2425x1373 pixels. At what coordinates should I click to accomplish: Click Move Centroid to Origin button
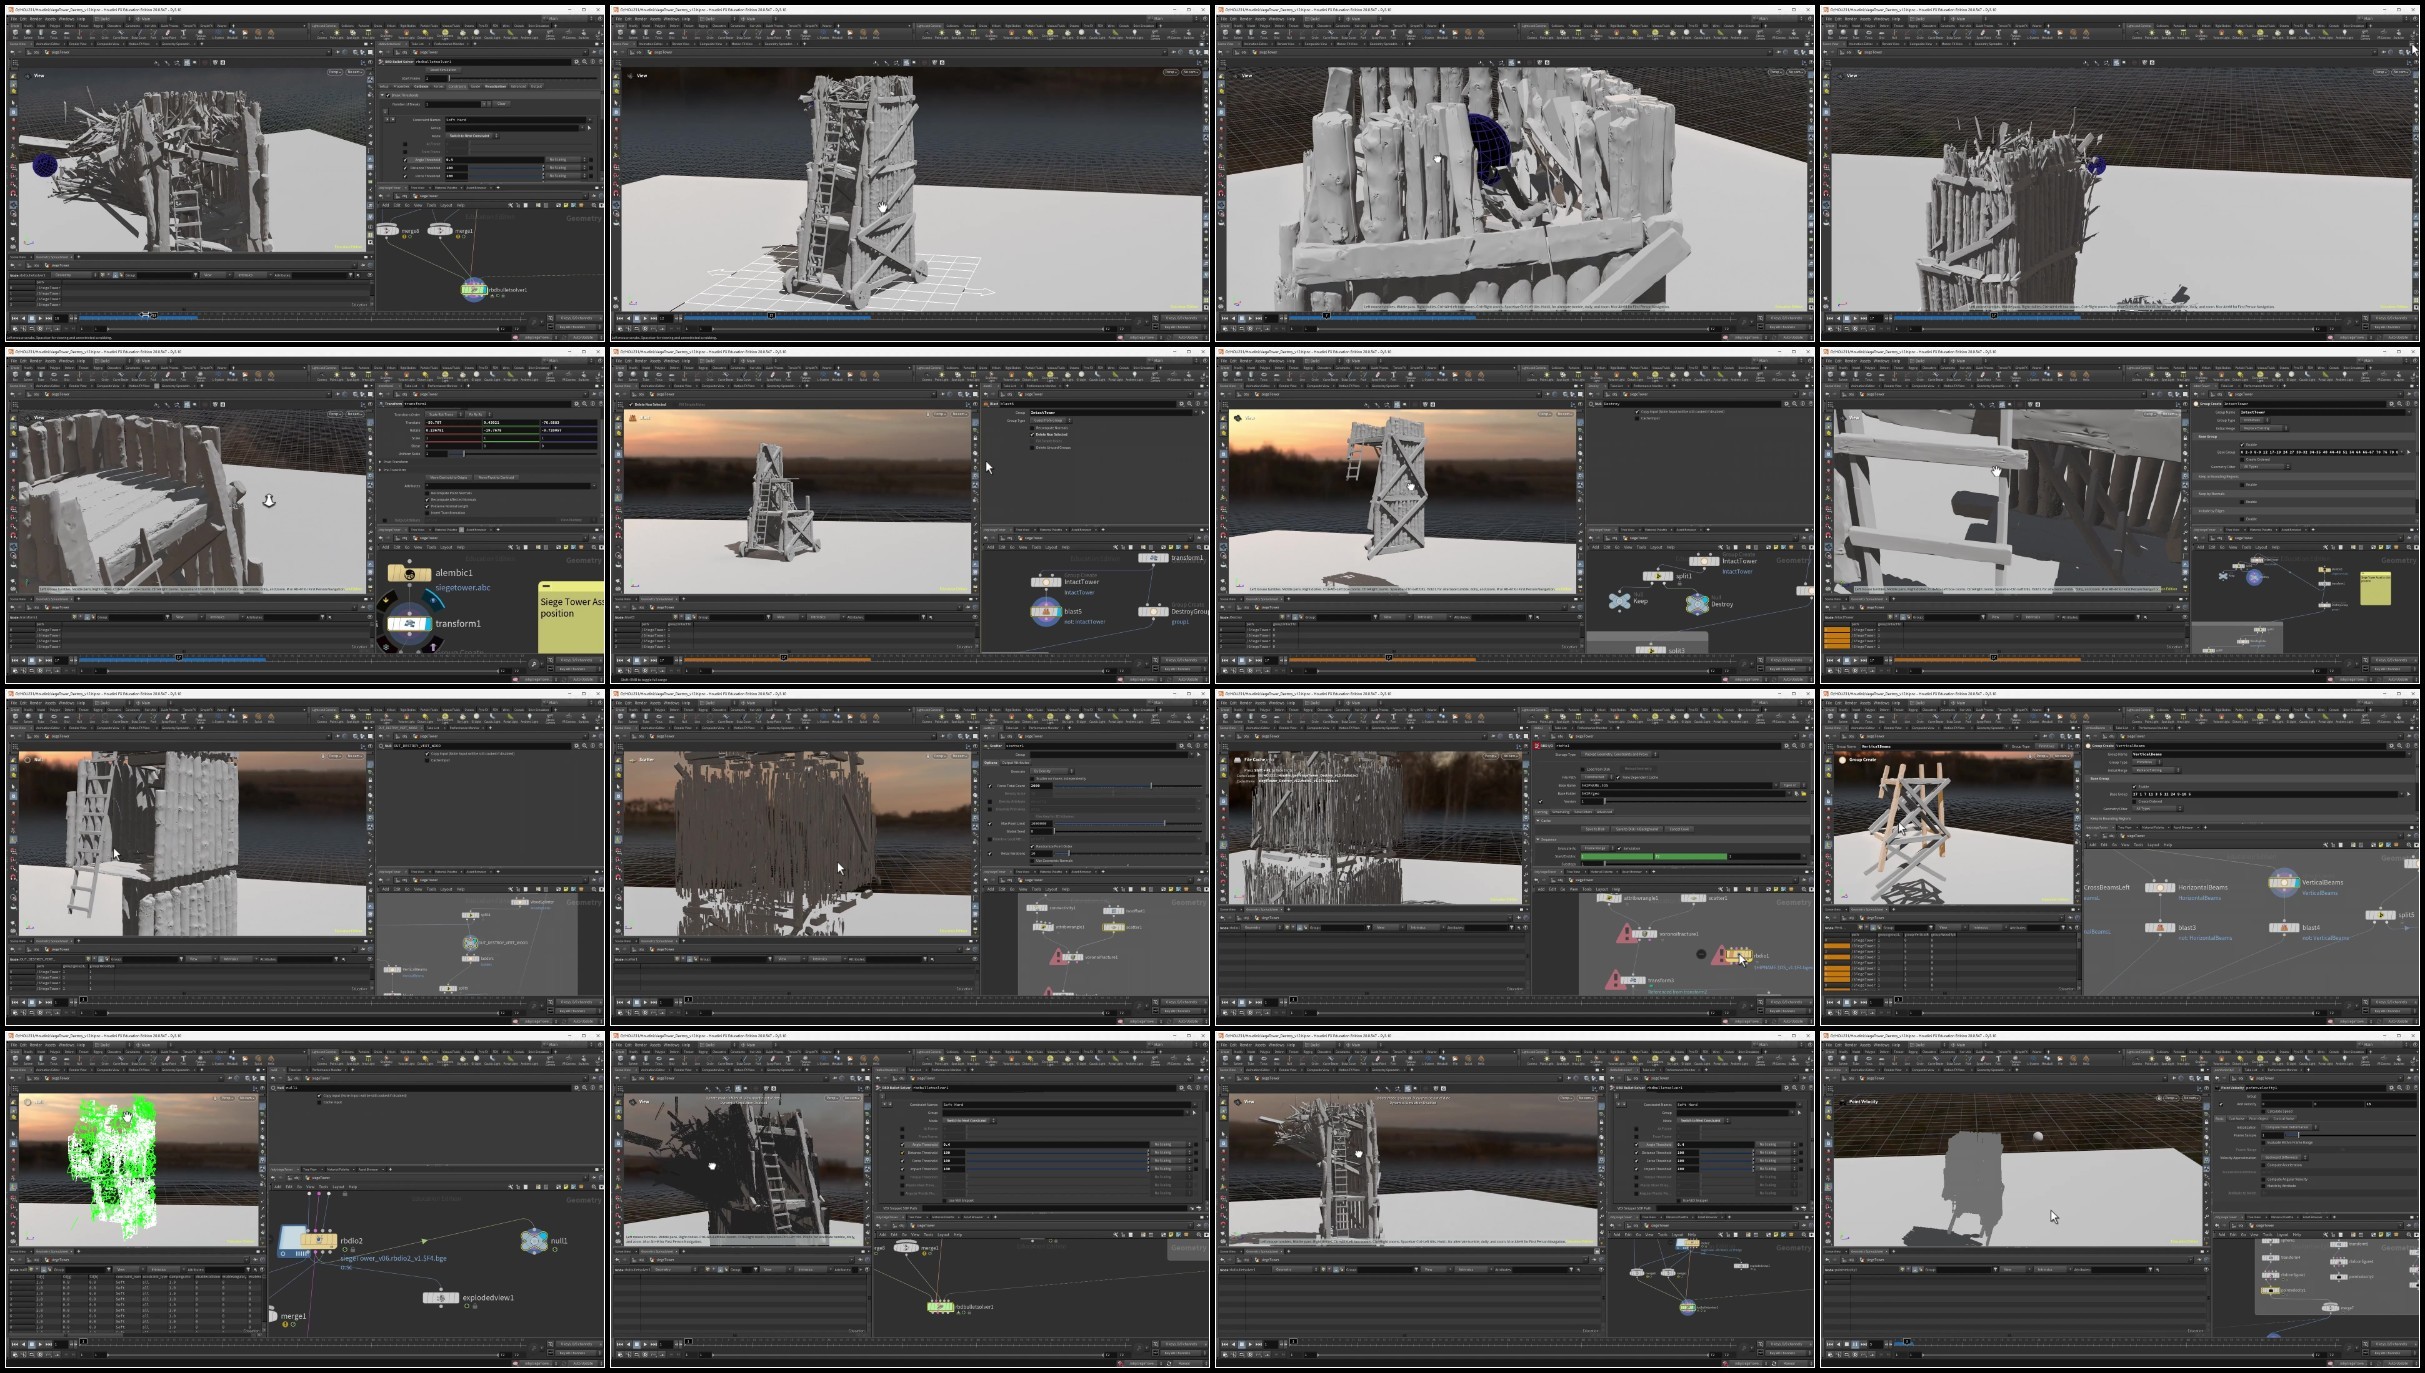[449, 478]
